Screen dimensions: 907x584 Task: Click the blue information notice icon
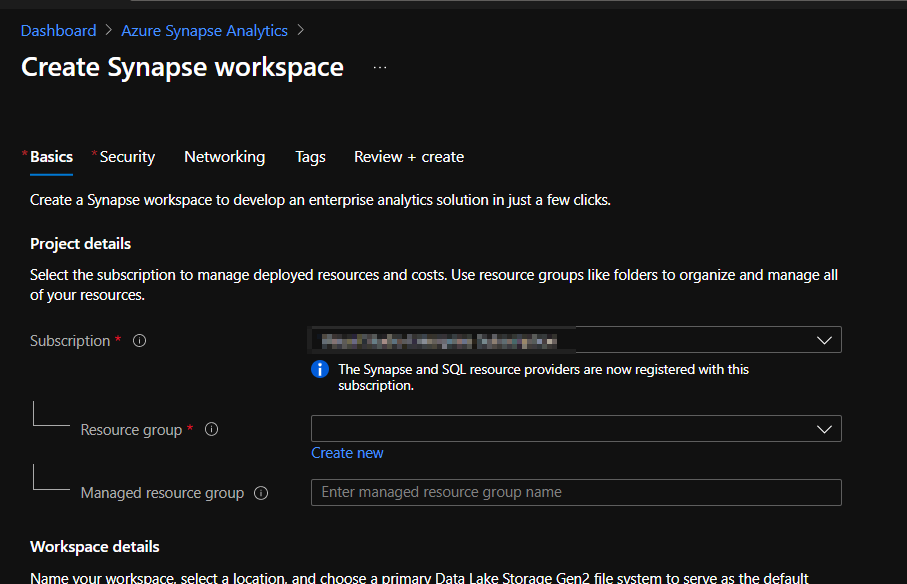coord(320,369)
